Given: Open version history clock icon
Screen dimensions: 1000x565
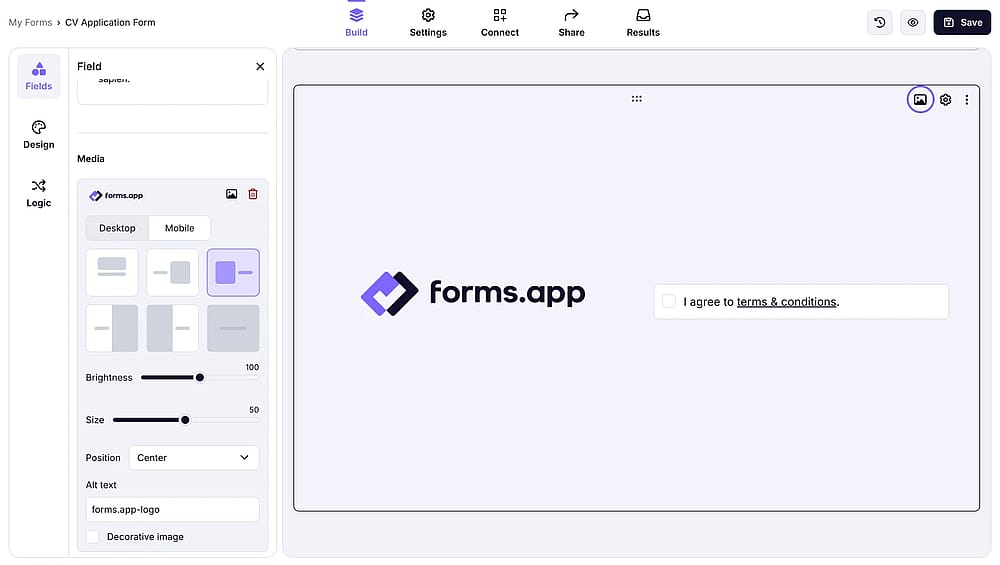Looking at the screenshot, I should click(x=879, y=22).
